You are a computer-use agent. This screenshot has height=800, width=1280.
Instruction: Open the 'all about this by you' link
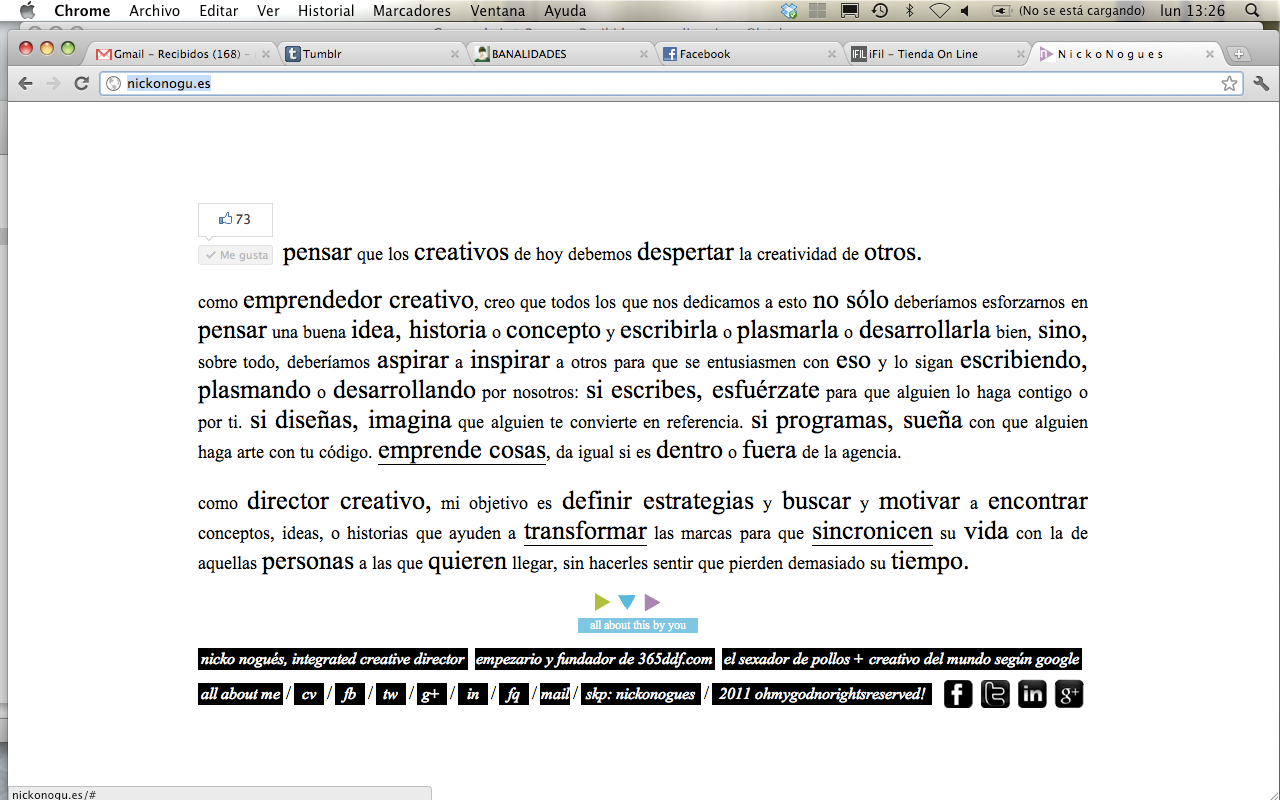(x=638, y=625)
